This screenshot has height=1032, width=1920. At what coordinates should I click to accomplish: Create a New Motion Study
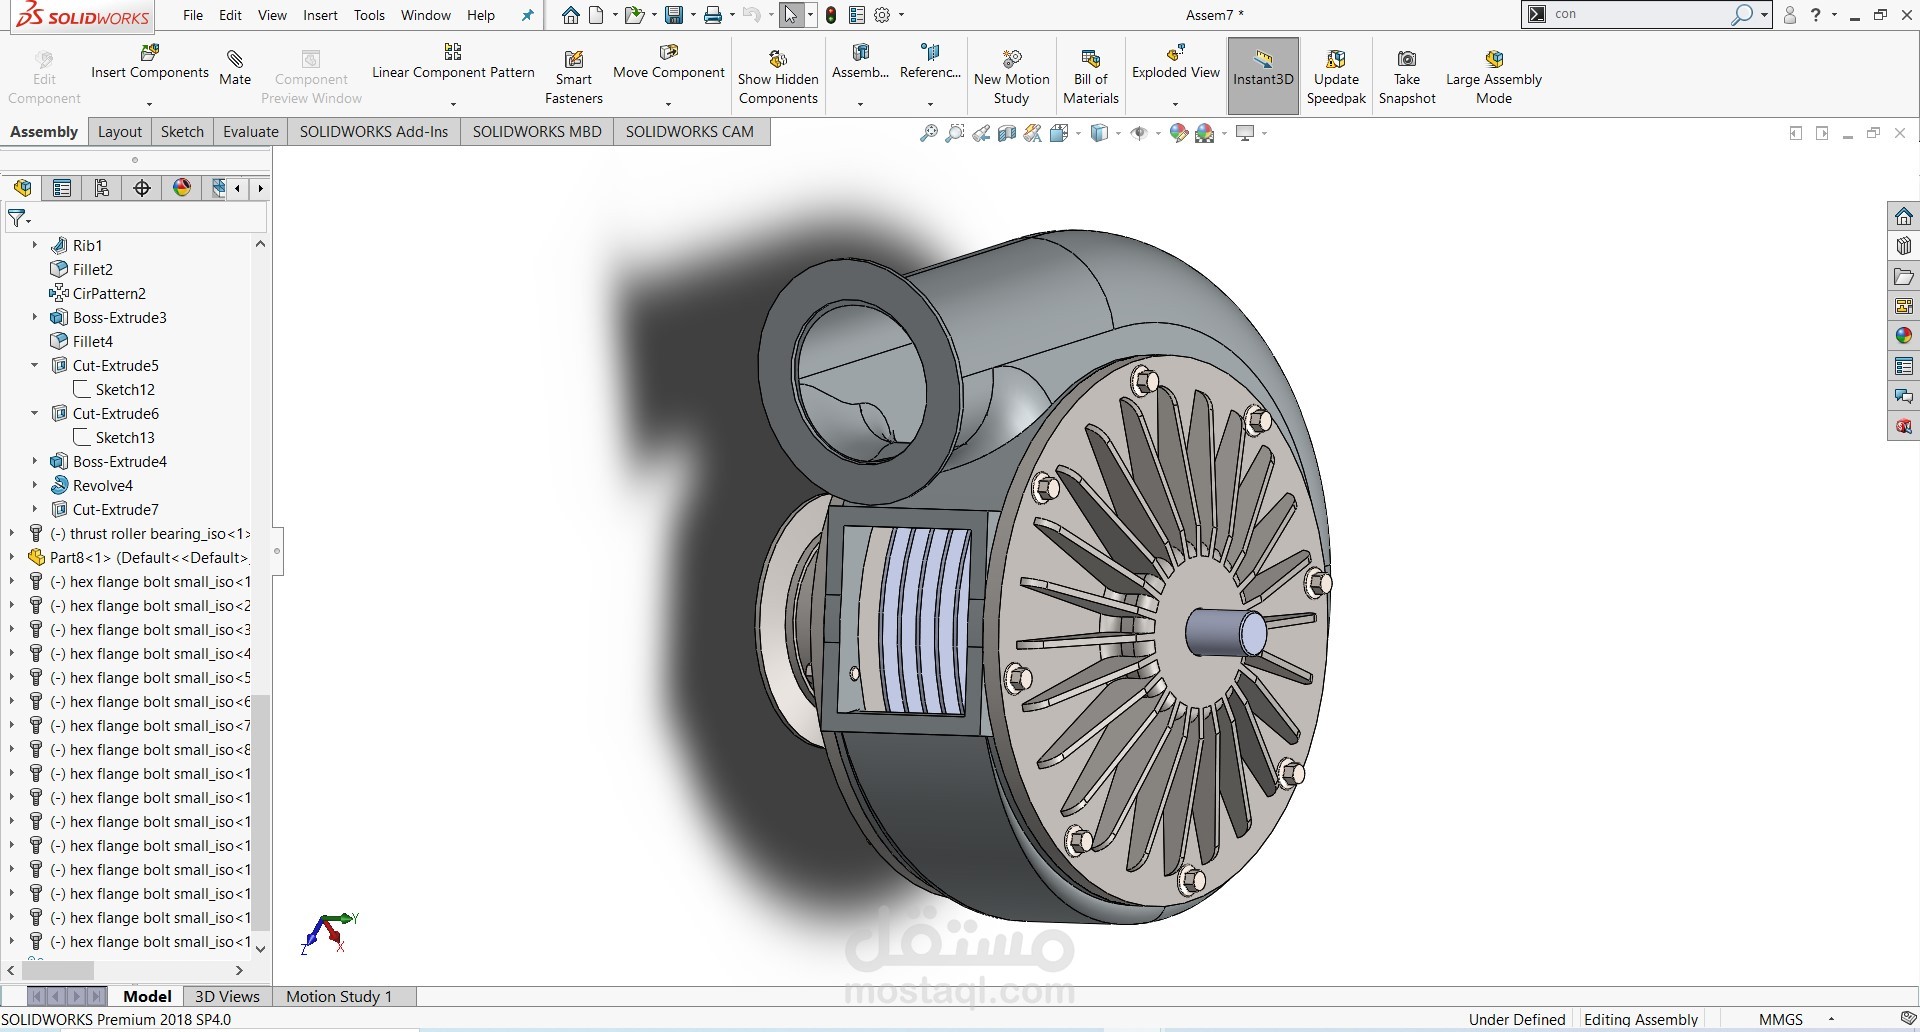(1011, 76)
